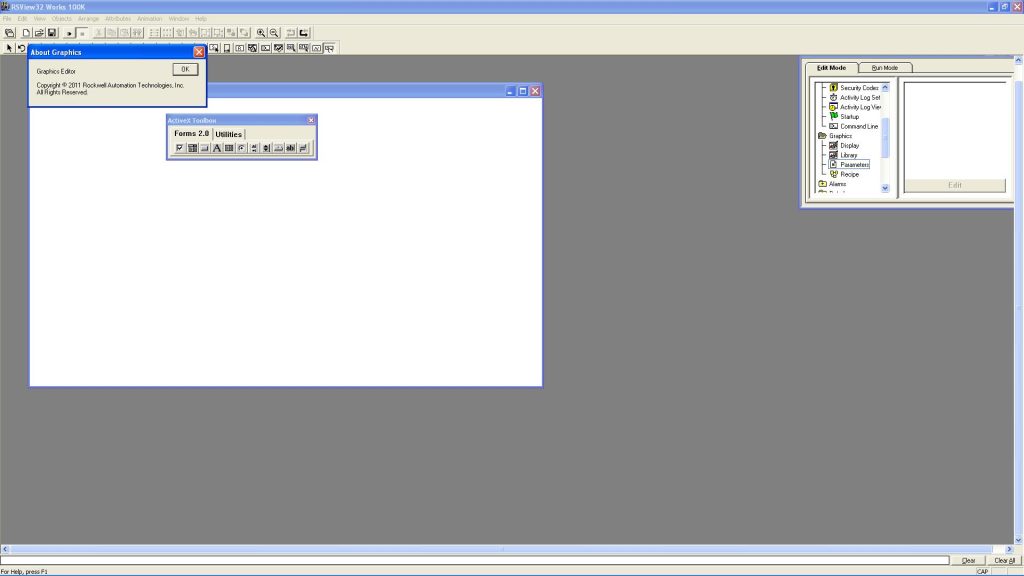This screenshot has width=1024, height=576.
Task: Open the Animation menu
Action: [x=148, y=18]
